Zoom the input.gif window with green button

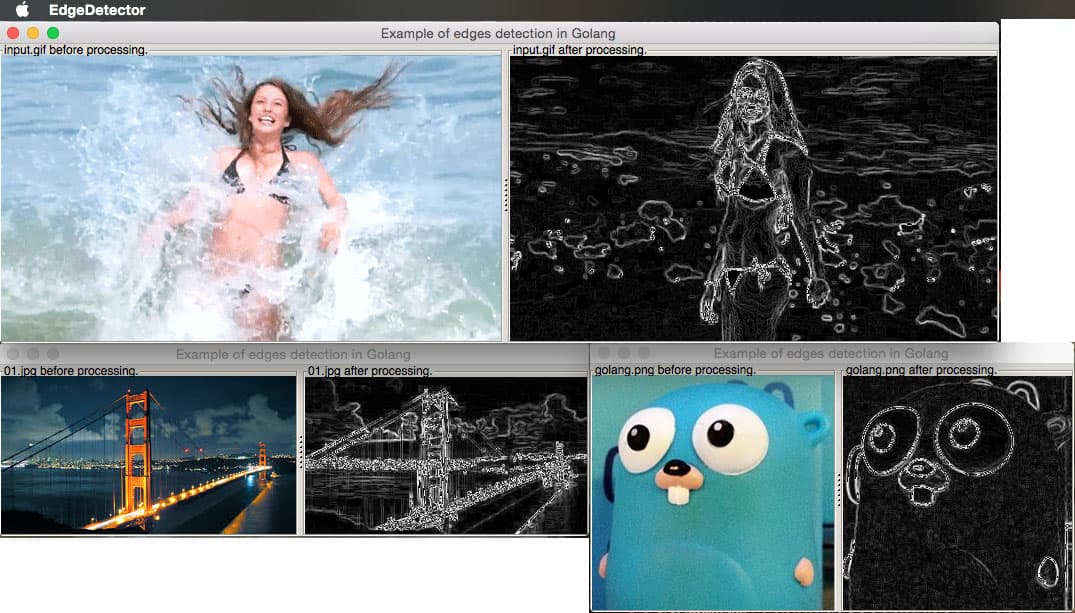click(x=53, y=33)
